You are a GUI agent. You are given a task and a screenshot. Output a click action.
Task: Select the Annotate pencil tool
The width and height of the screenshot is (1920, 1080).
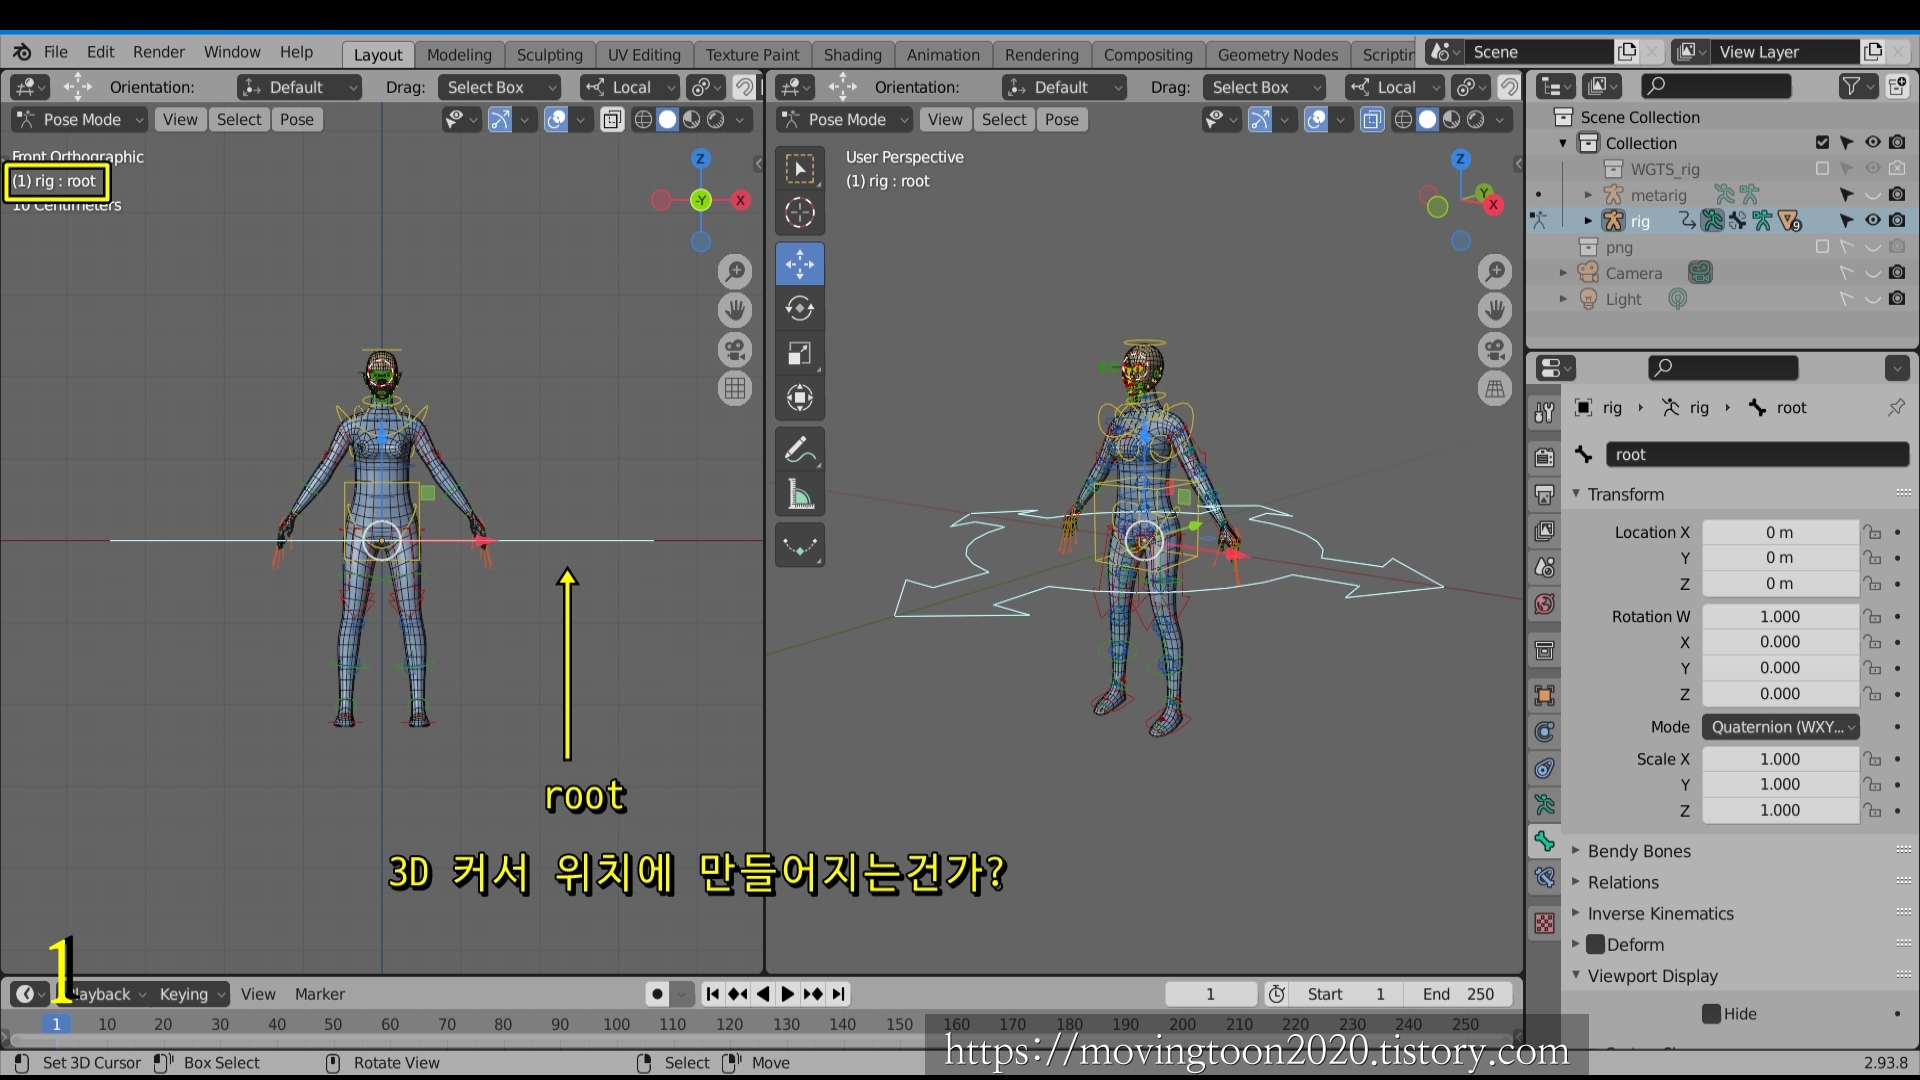800,450
